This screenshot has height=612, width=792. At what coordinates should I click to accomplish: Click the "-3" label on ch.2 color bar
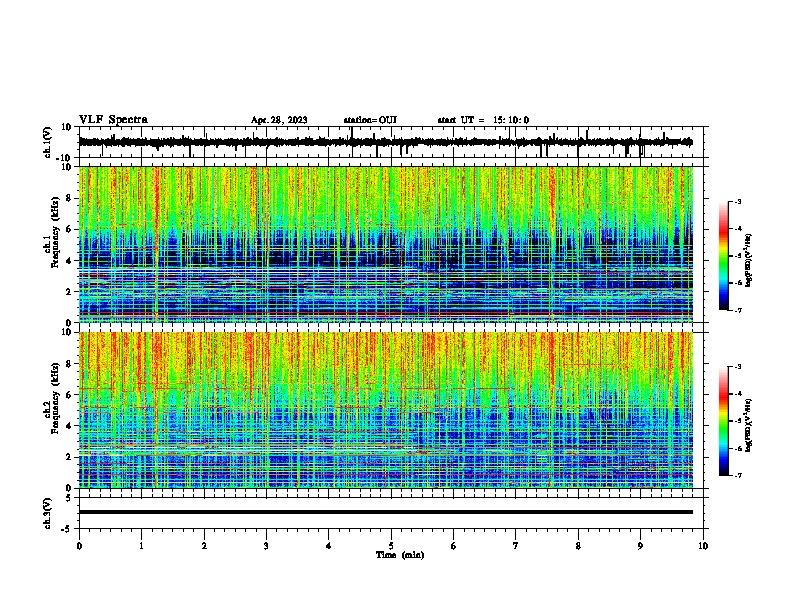(738, 367)
